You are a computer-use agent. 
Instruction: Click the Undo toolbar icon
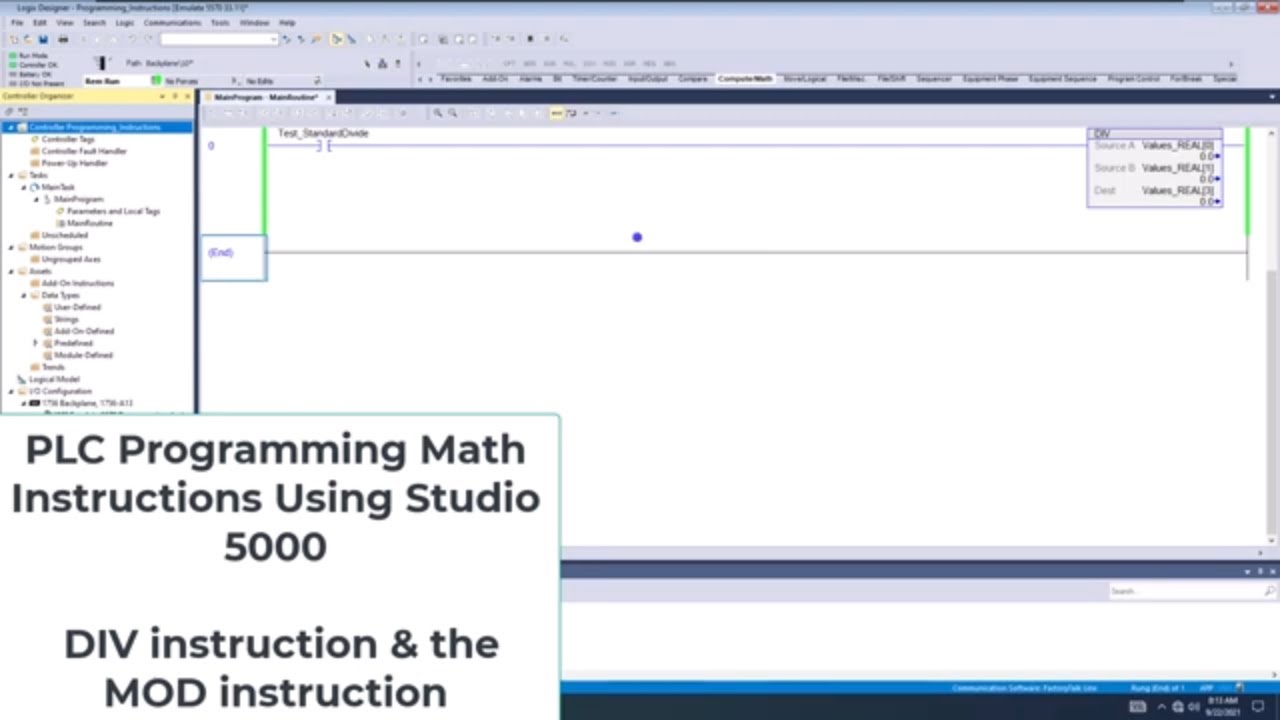coord(132,39)
